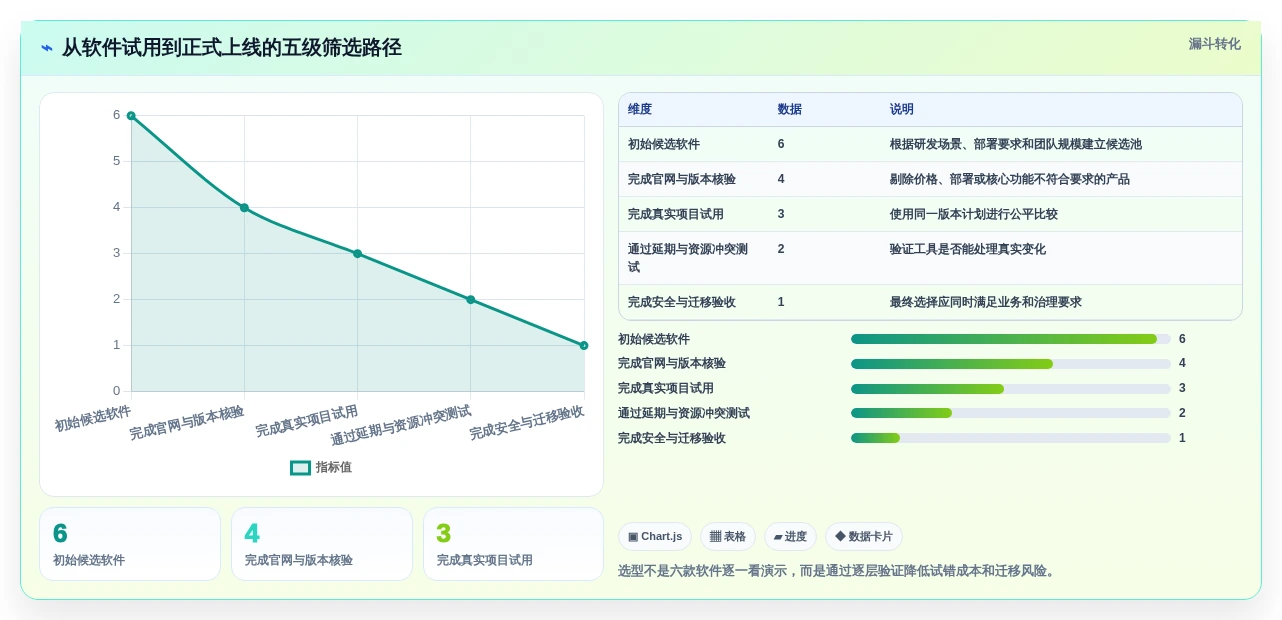The height and width of the screenshot is (620, 1282).
Task: Click the chart point for 完成真实项目试用
Action: [357, 254]
